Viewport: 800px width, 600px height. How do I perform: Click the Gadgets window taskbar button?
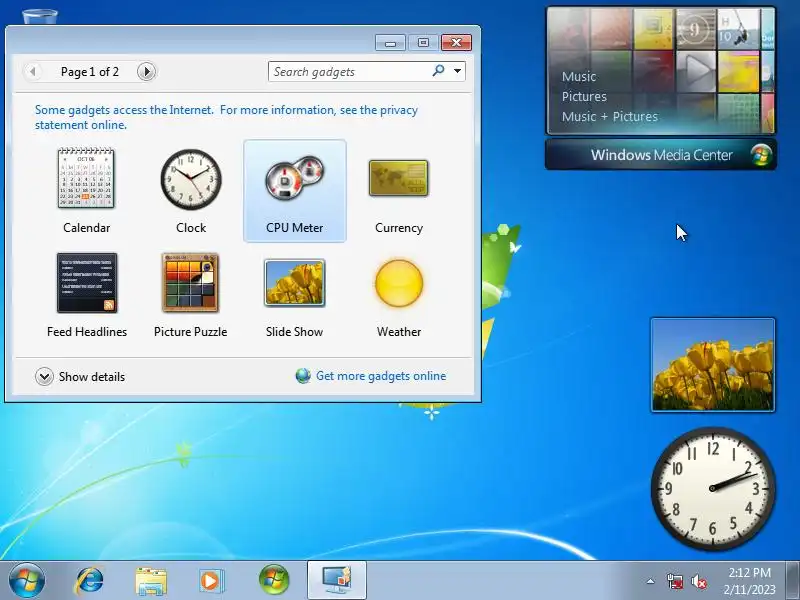pos(337,580)
